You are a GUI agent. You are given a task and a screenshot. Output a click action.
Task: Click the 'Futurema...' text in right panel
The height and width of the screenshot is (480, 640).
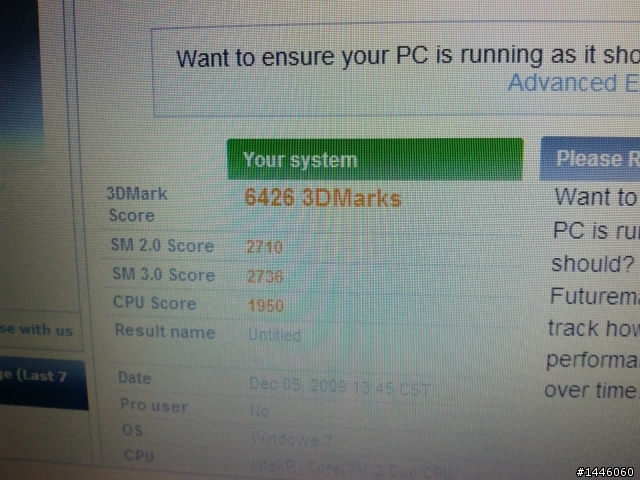[595, 296]
